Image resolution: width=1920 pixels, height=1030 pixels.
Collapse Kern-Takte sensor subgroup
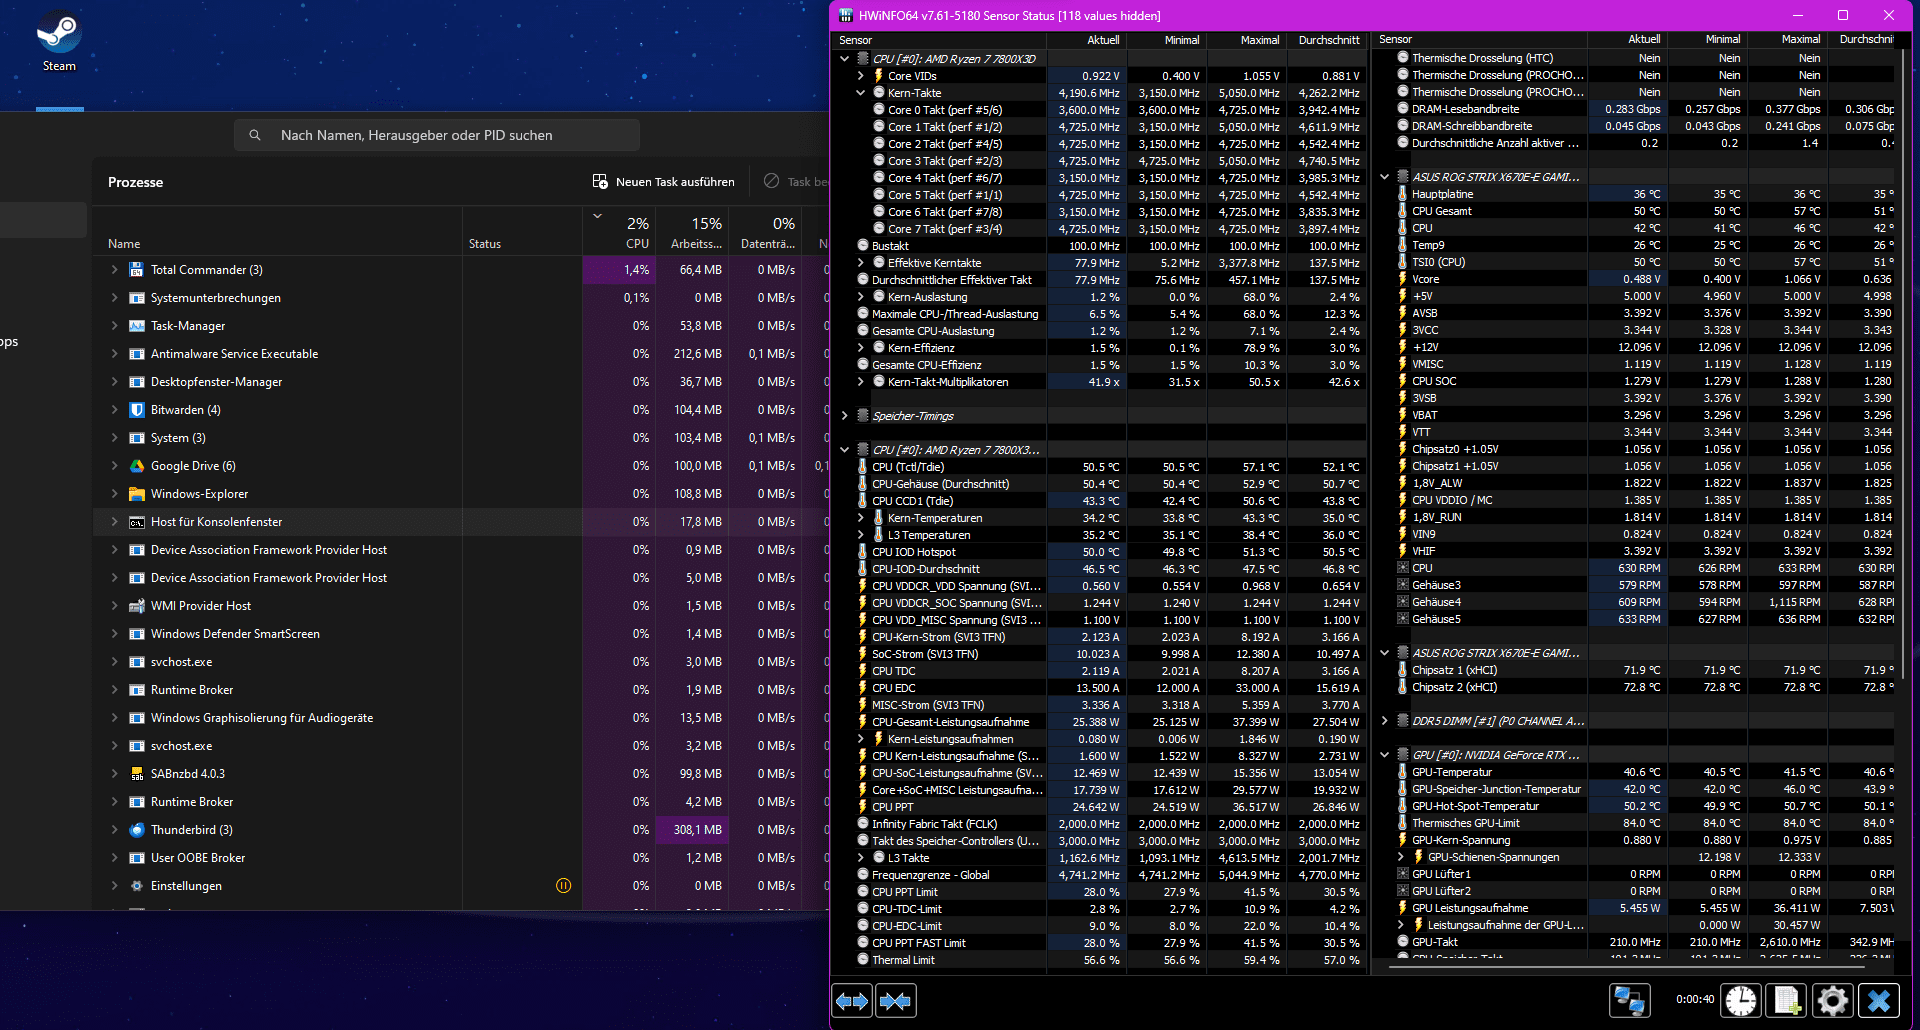861,93
